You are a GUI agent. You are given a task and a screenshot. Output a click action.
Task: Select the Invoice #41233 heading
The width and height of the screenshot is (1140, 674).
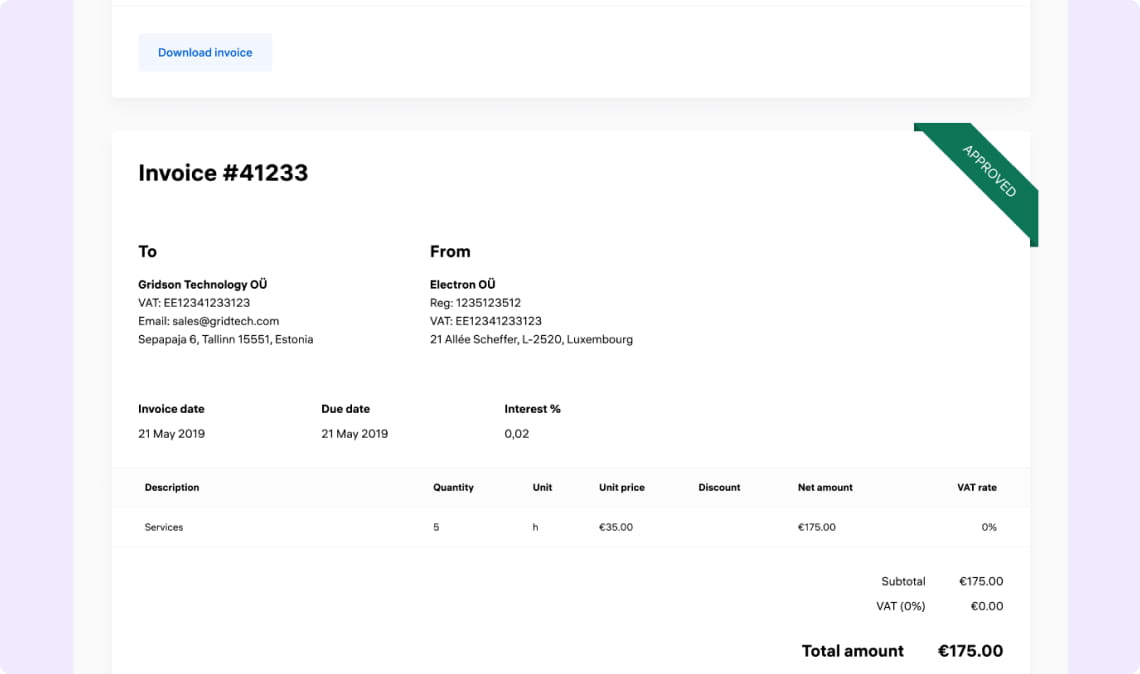tap(223, 173)
